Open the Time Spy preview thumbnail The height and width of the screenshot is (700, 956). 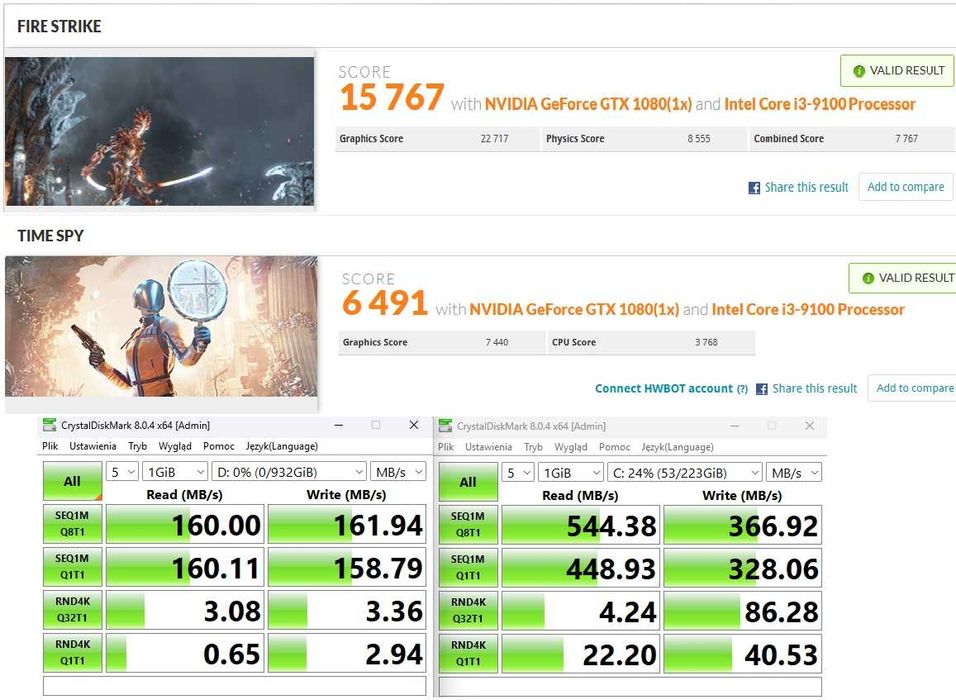click(x=161, y=326)
